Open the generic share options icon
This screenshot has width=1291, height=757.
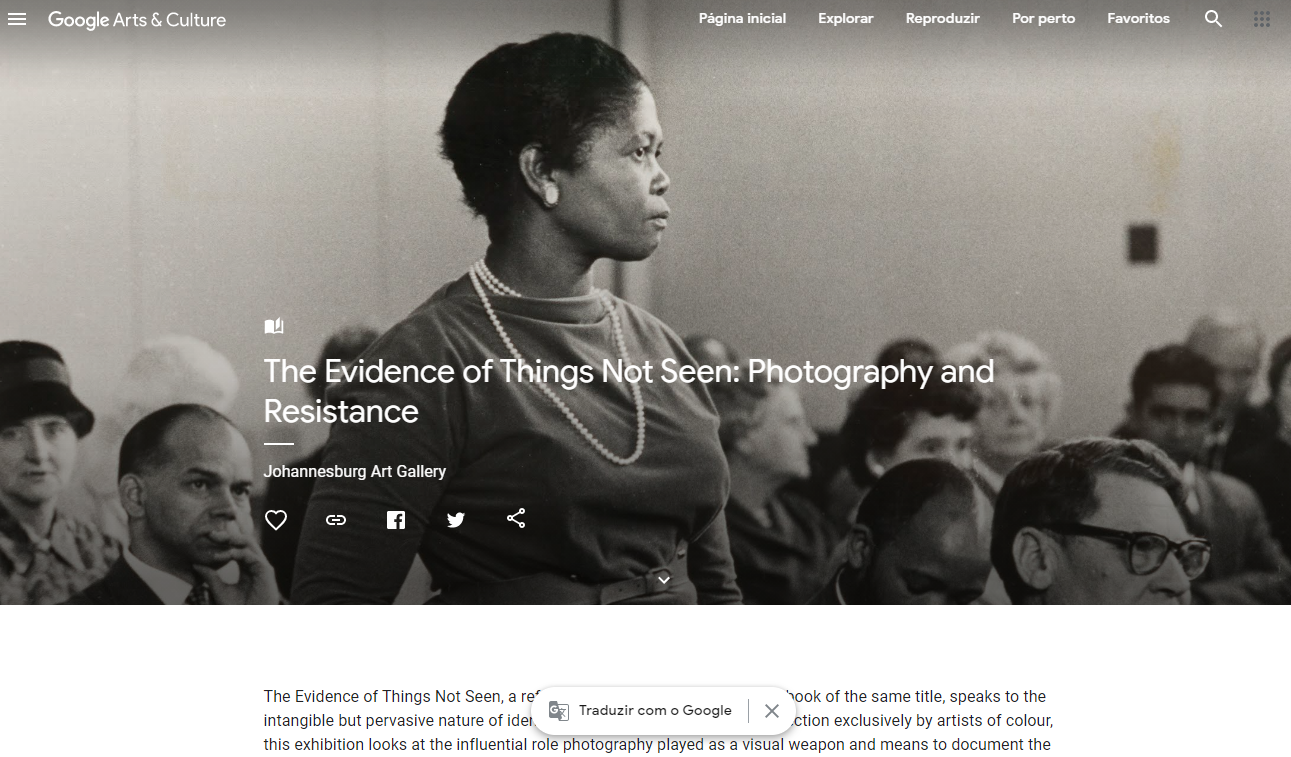coord(516,519)
